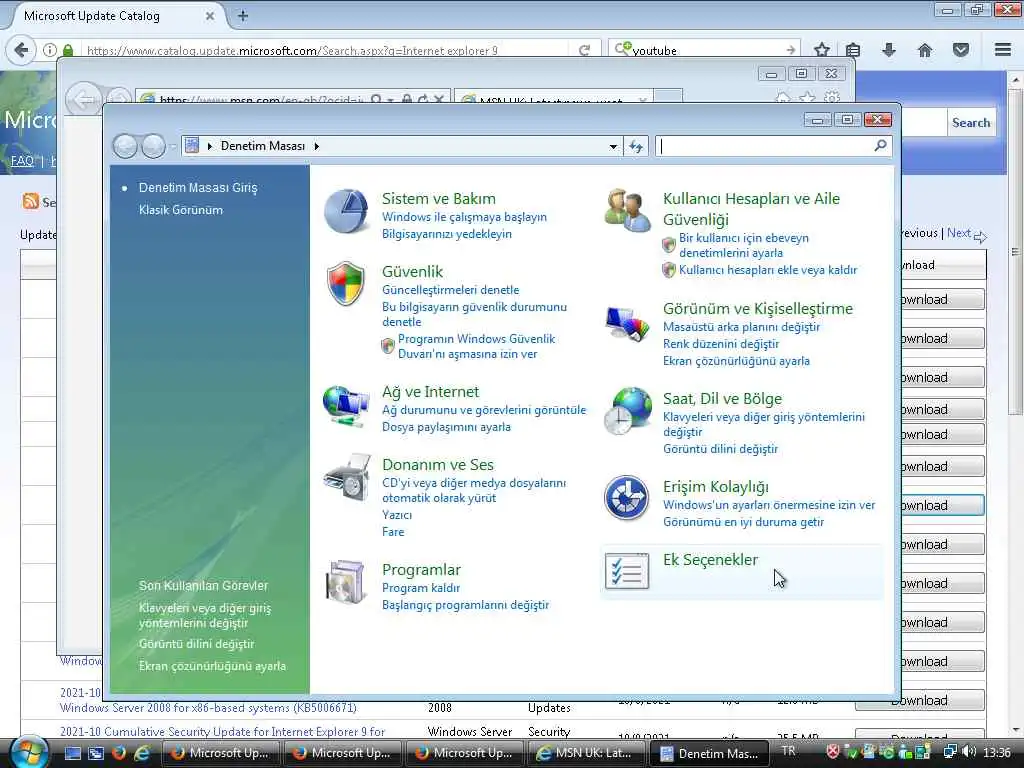Viewport: 1024px width, 768px height.
Task: Open the address bar history dropdown in Control Panel
Action: (613, 146)
